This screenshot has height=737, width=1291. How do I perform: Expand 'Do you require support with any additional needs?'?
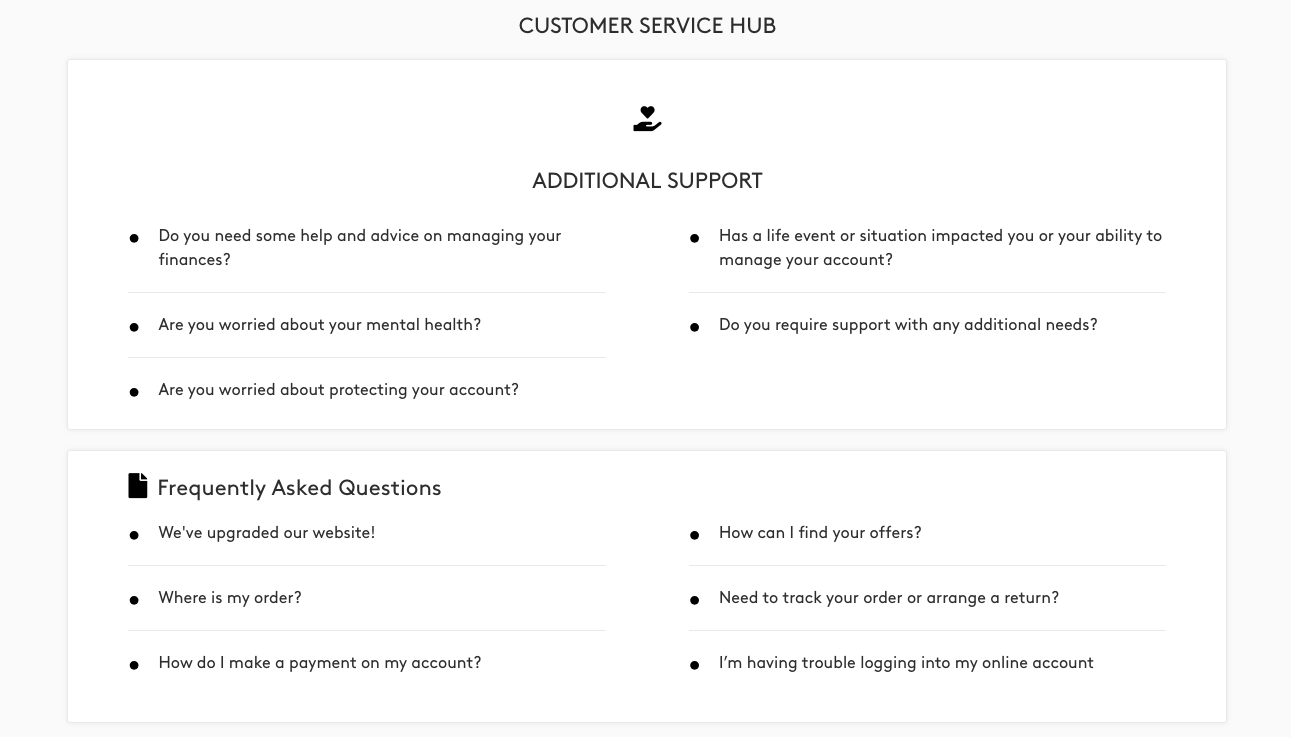click(x=908, y=325)
